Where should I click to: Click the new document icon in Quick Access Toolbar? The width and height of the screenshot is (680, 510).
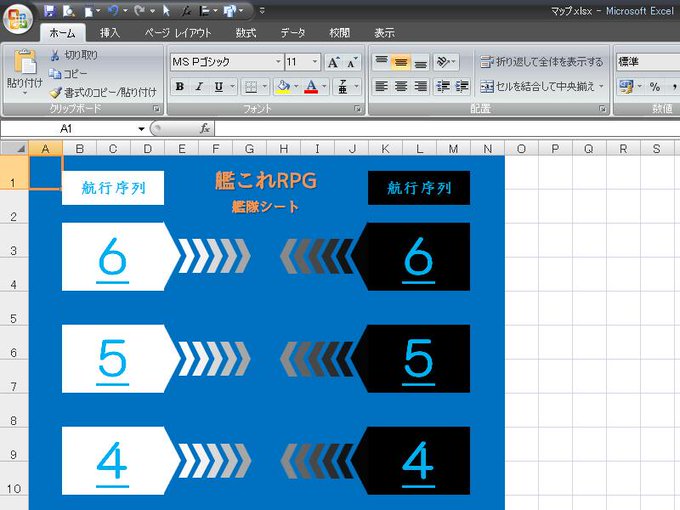pyautogui.click(x=89, y=11)
